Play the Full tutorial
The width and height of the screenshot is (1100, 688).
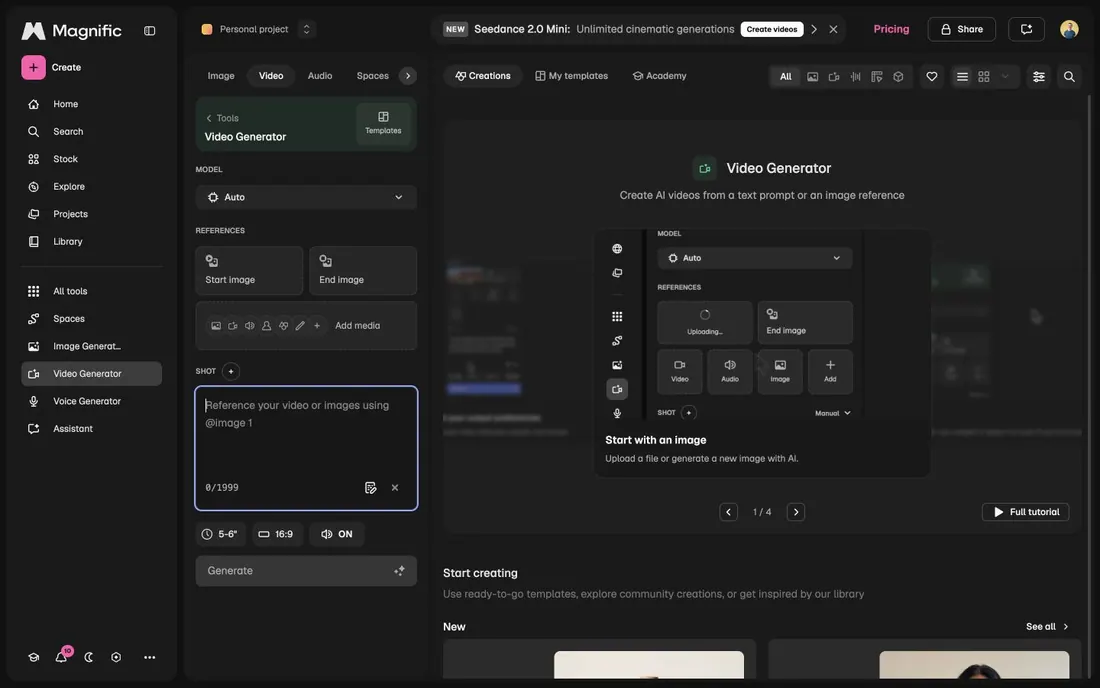[1025, 512]
